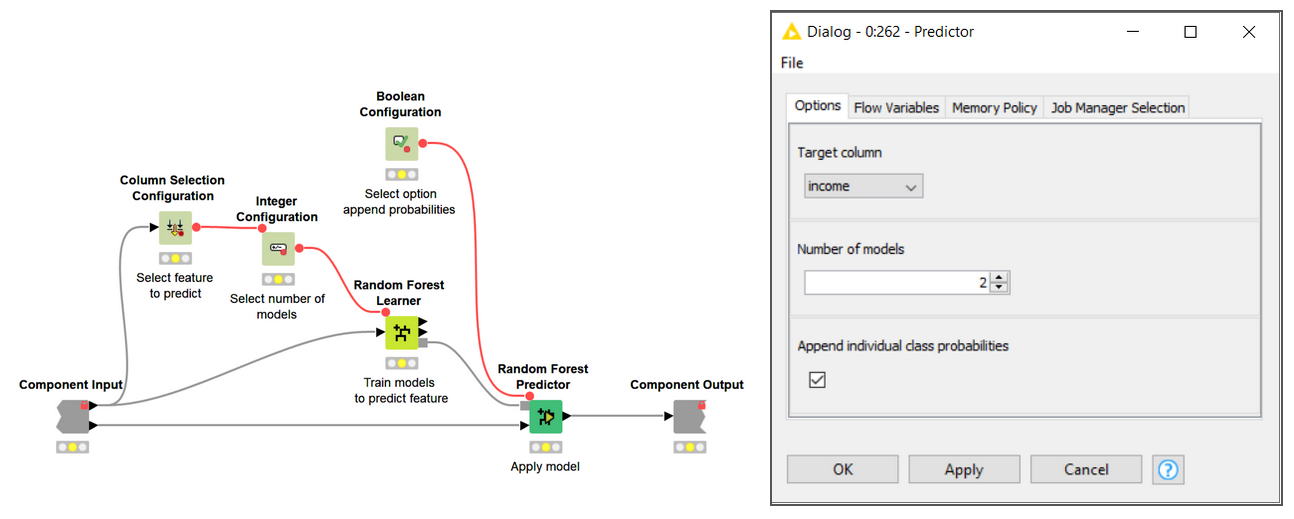Click the 'Random Forest Predictor' node title
1294x519 pixels.
pyautogui.click(x=543, y=377)
